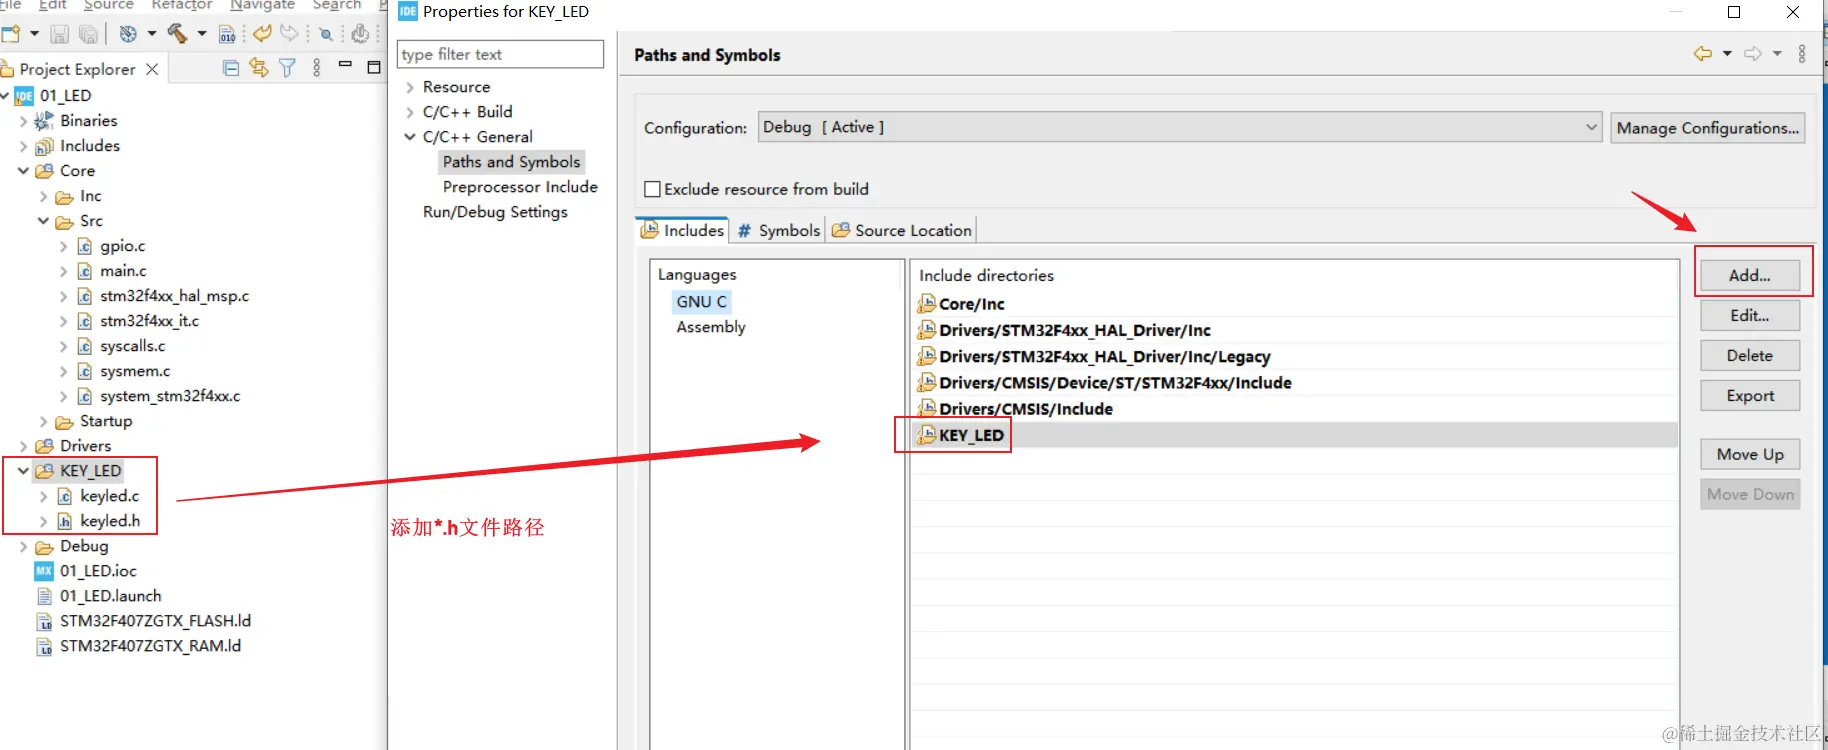Screen dimensions: 1828x750
Task: Click the Delete button
Action: pos(1750,355)
